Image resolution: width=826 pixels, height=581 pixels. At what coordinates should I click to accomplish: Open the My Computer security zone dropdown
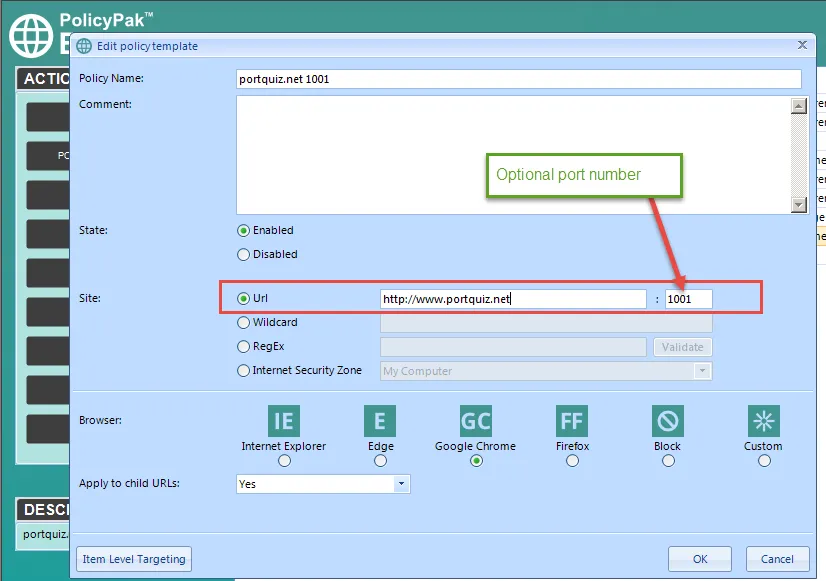(546, 371)
